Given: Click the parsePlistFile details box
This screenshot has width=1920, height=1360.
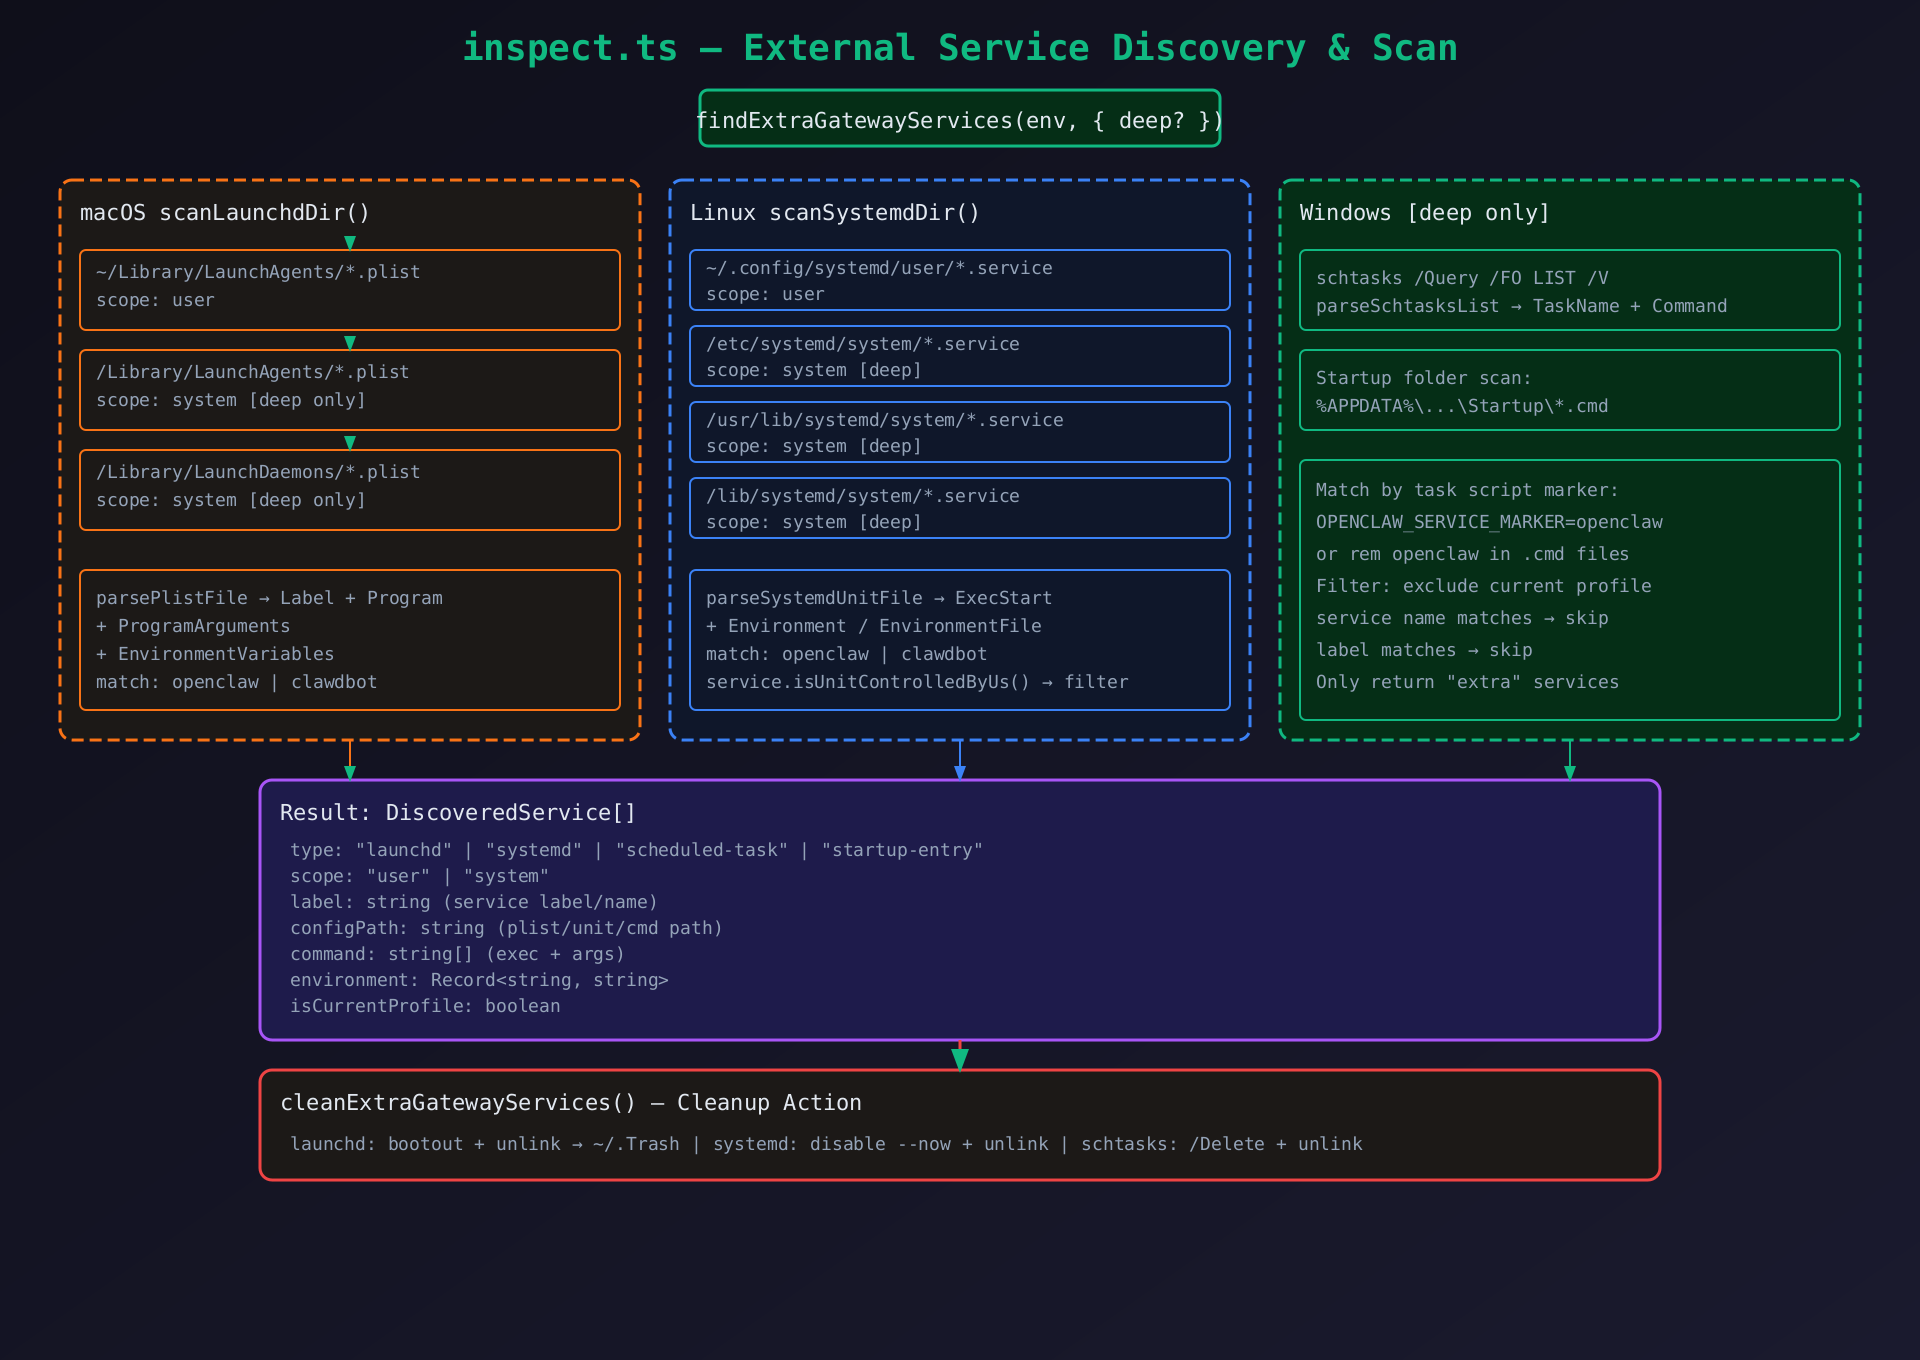Looking at the screenshot, I should [349, 640].
